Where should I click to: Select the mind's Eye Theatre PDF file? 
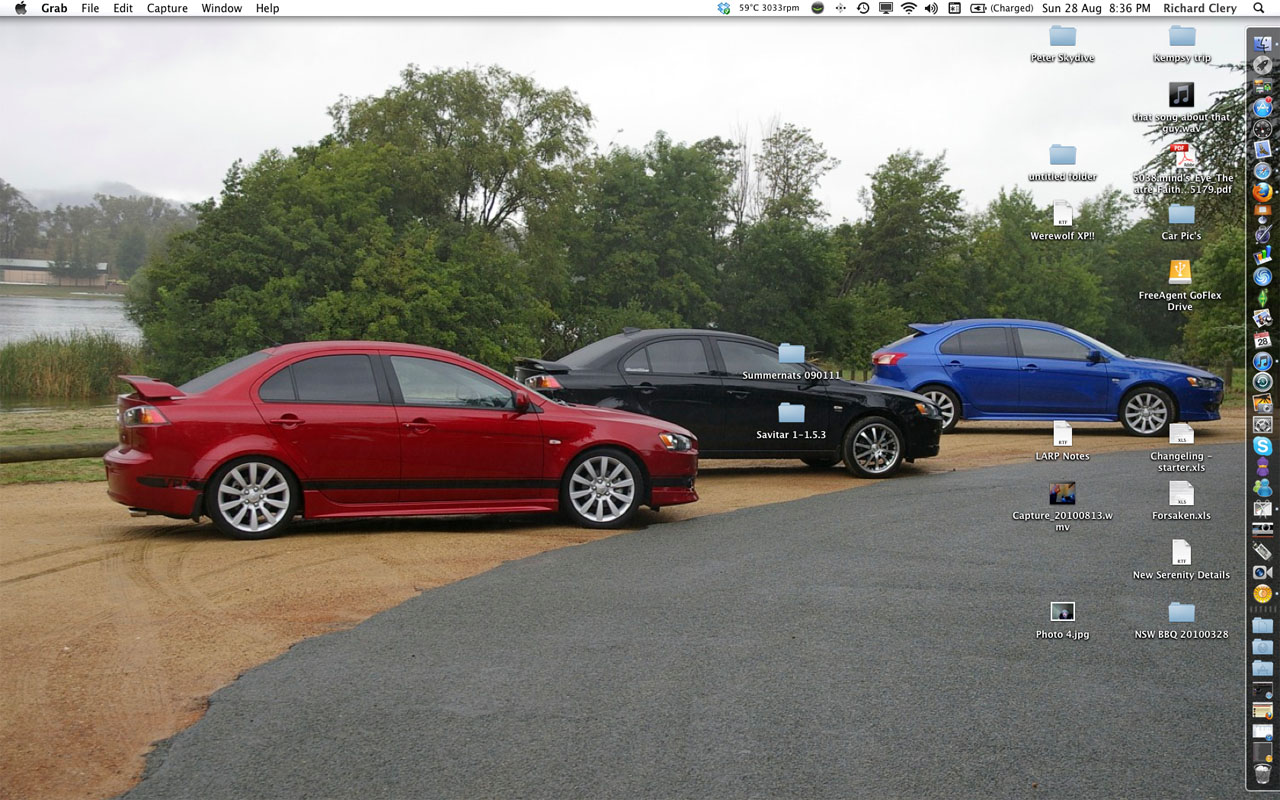(1183, 155)
